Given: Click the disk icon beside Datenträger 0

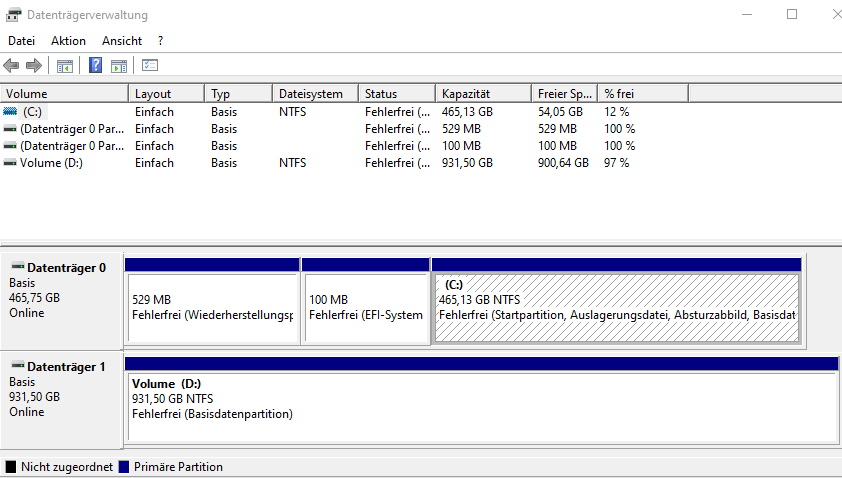Looking at the screenshot, I should click(x=18, y=266).
